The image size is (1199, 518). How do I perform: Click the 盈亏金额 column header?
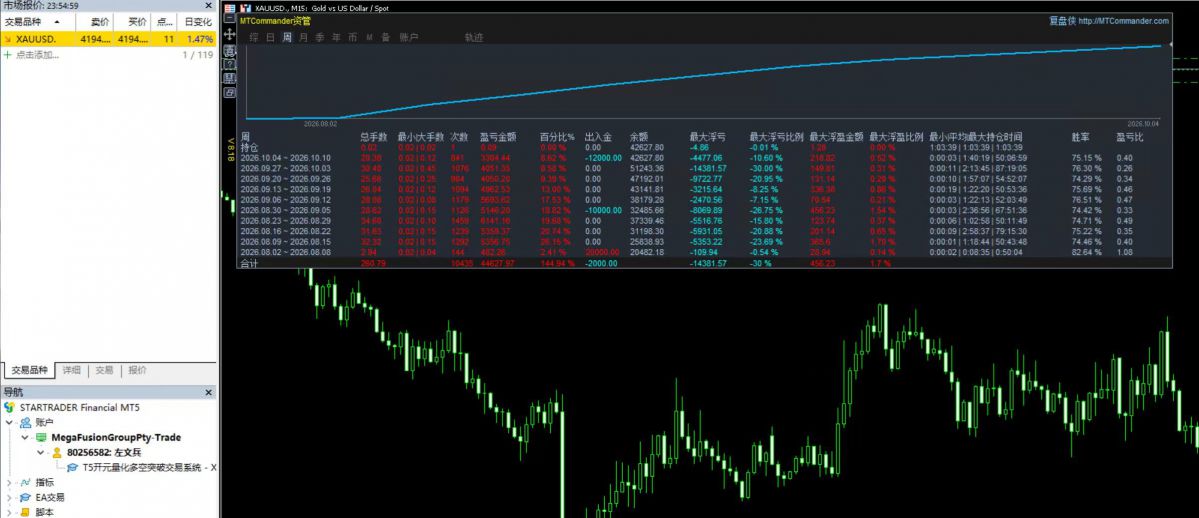coord(498,137)
